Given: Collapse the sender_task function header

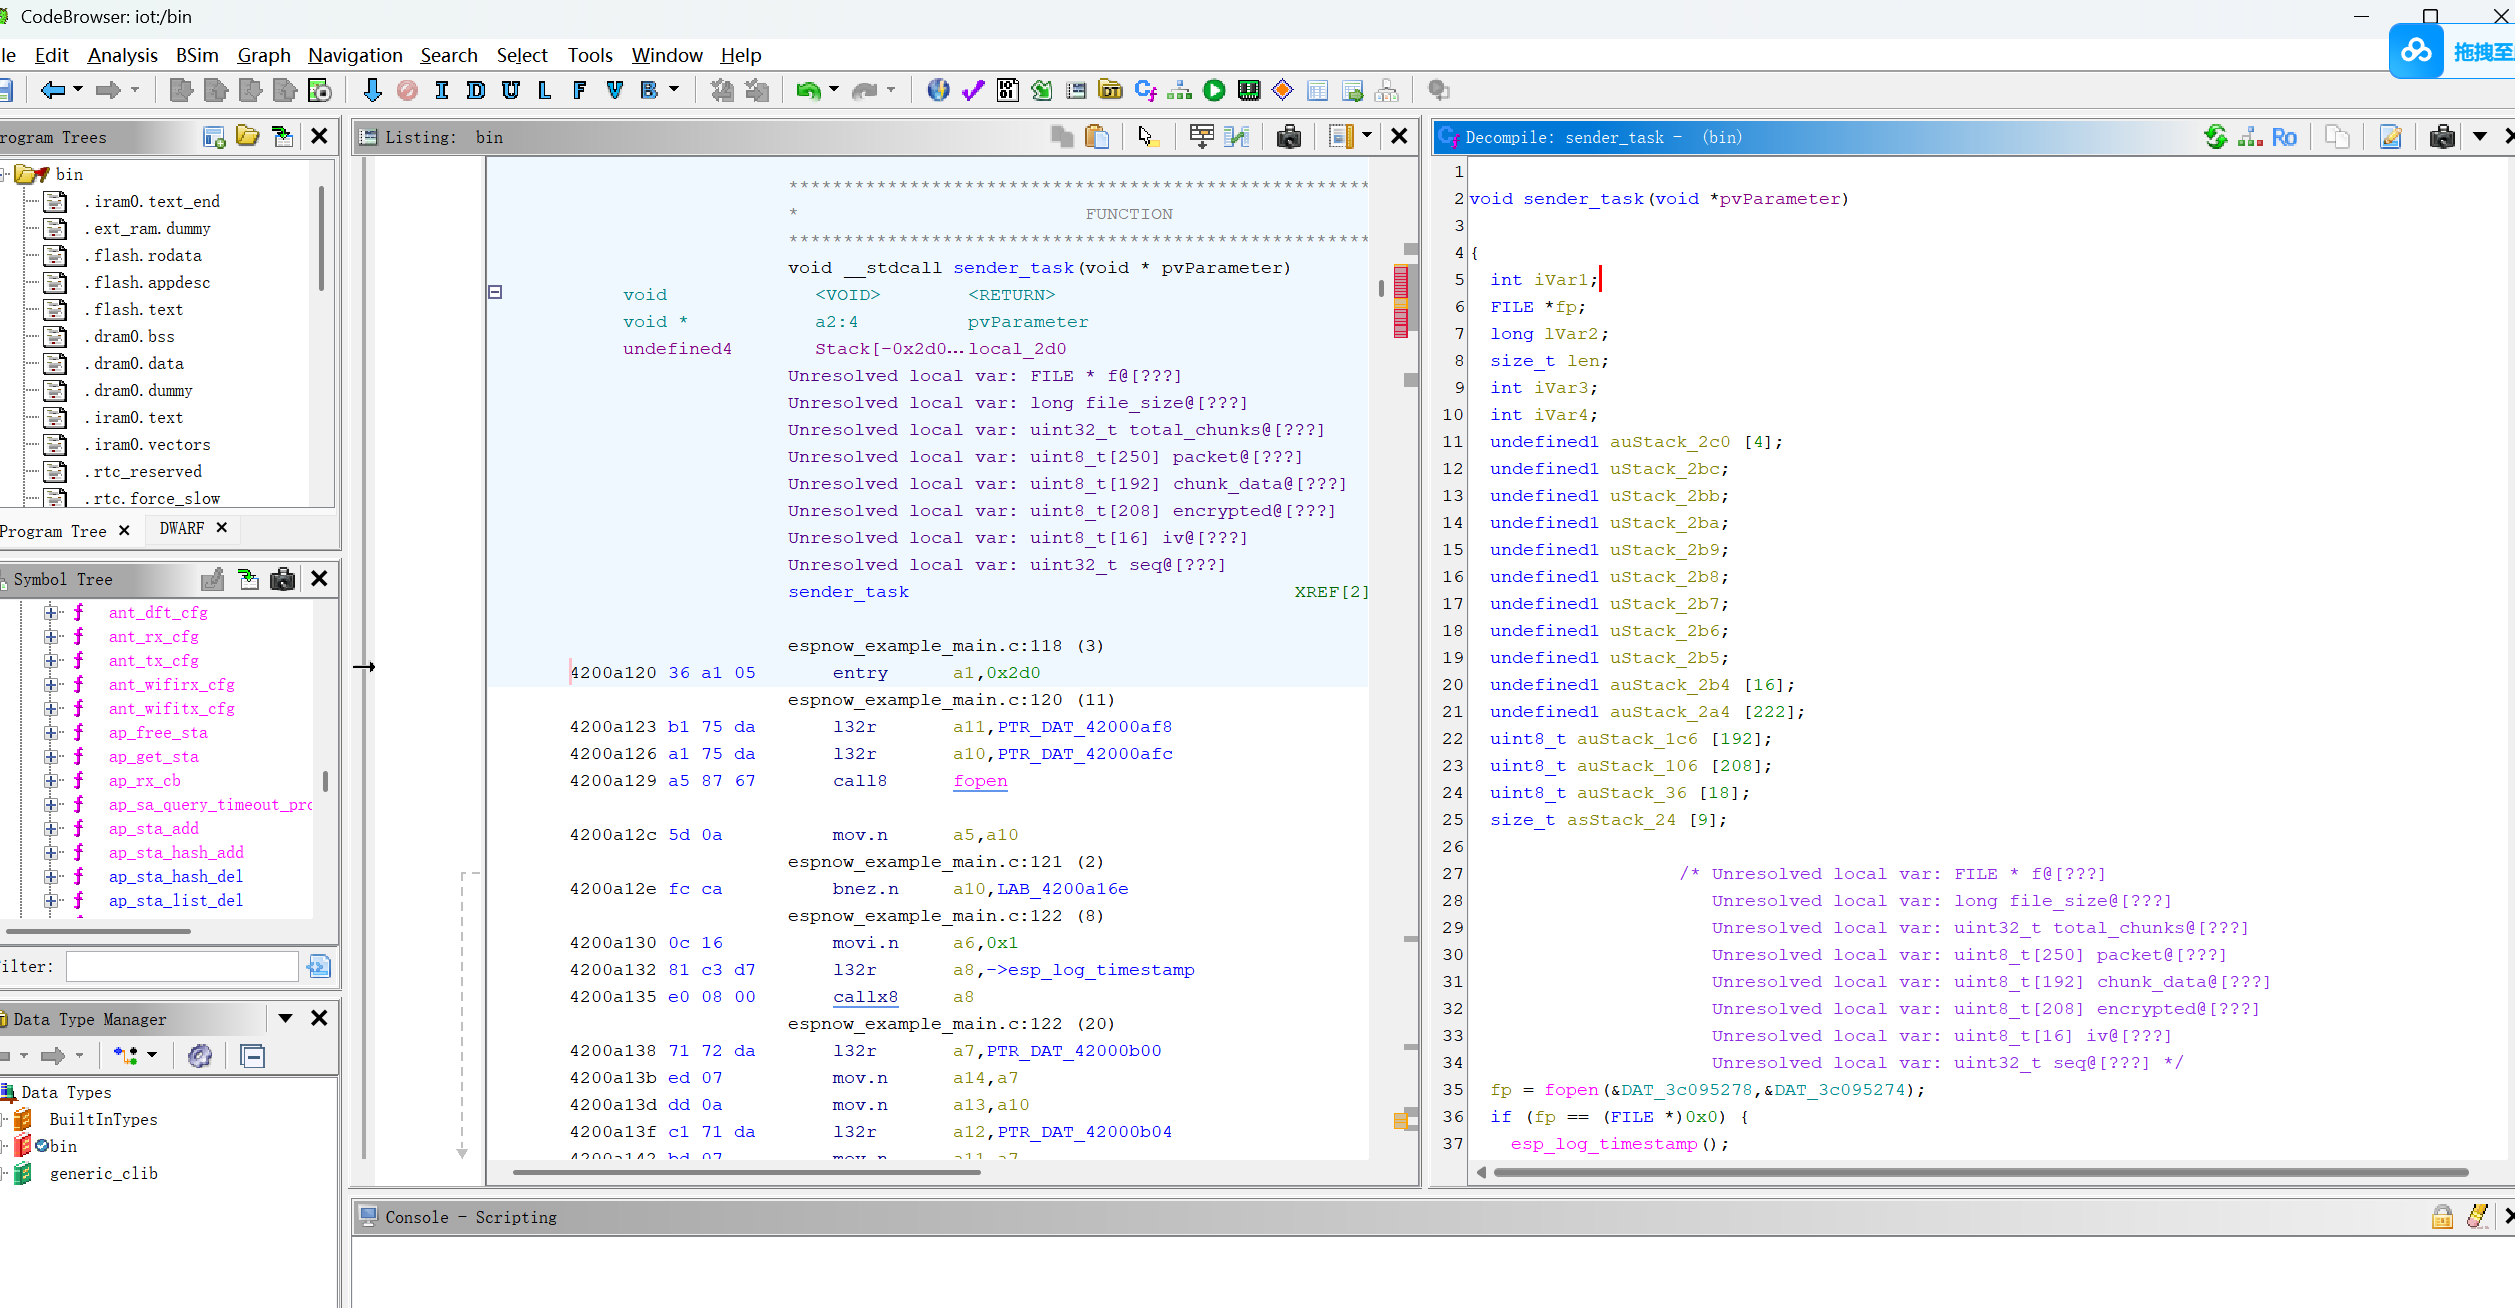Looking at the screenshot, I should point(495,292).
